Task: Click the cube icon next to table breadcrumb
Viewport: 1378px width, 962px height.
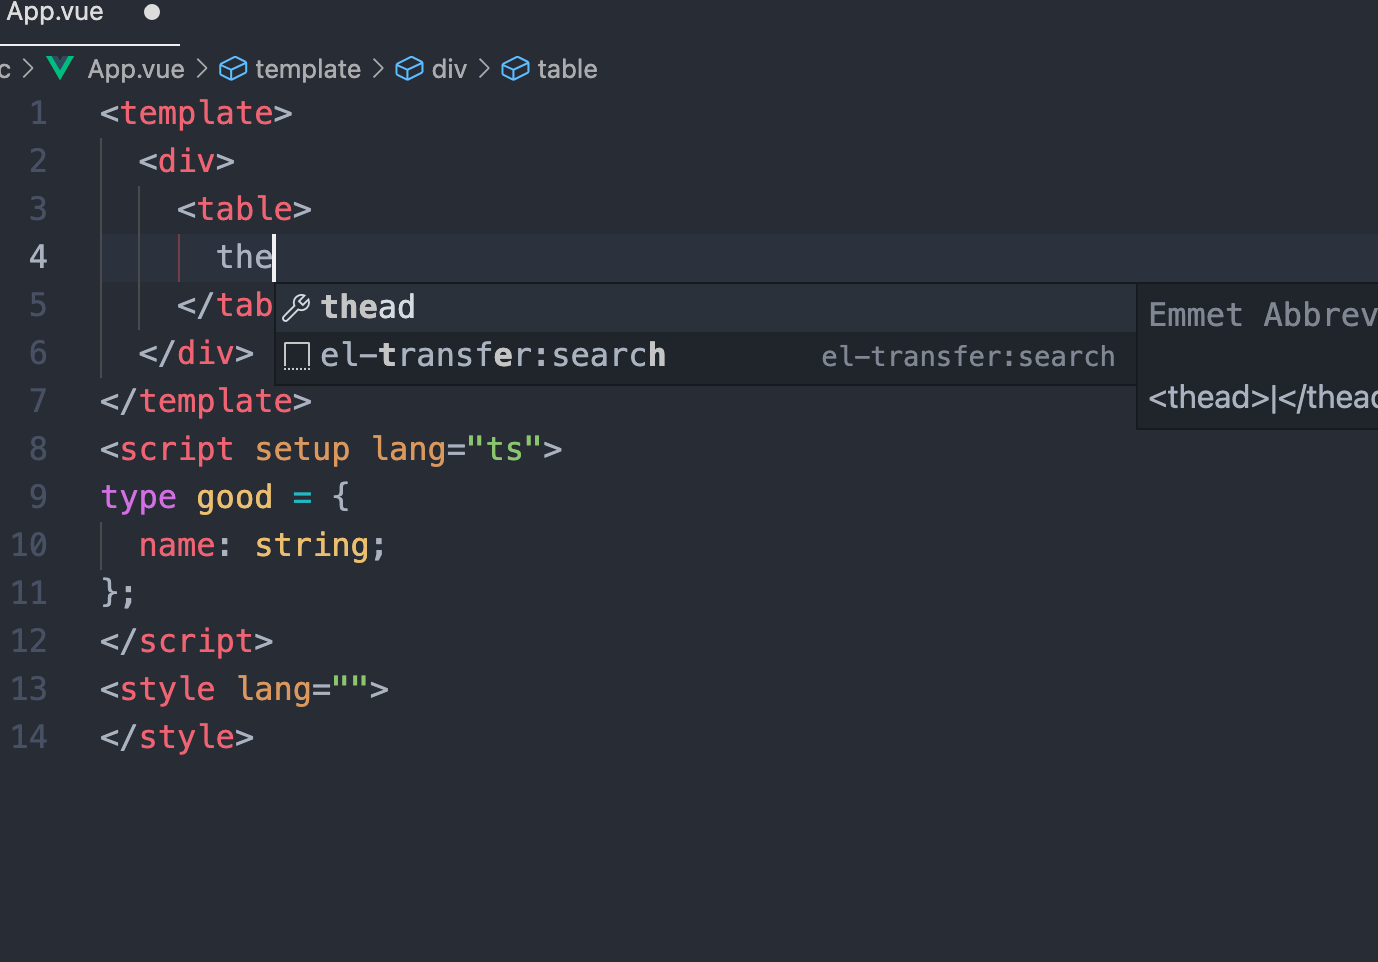Action: (x=515, y=68)
